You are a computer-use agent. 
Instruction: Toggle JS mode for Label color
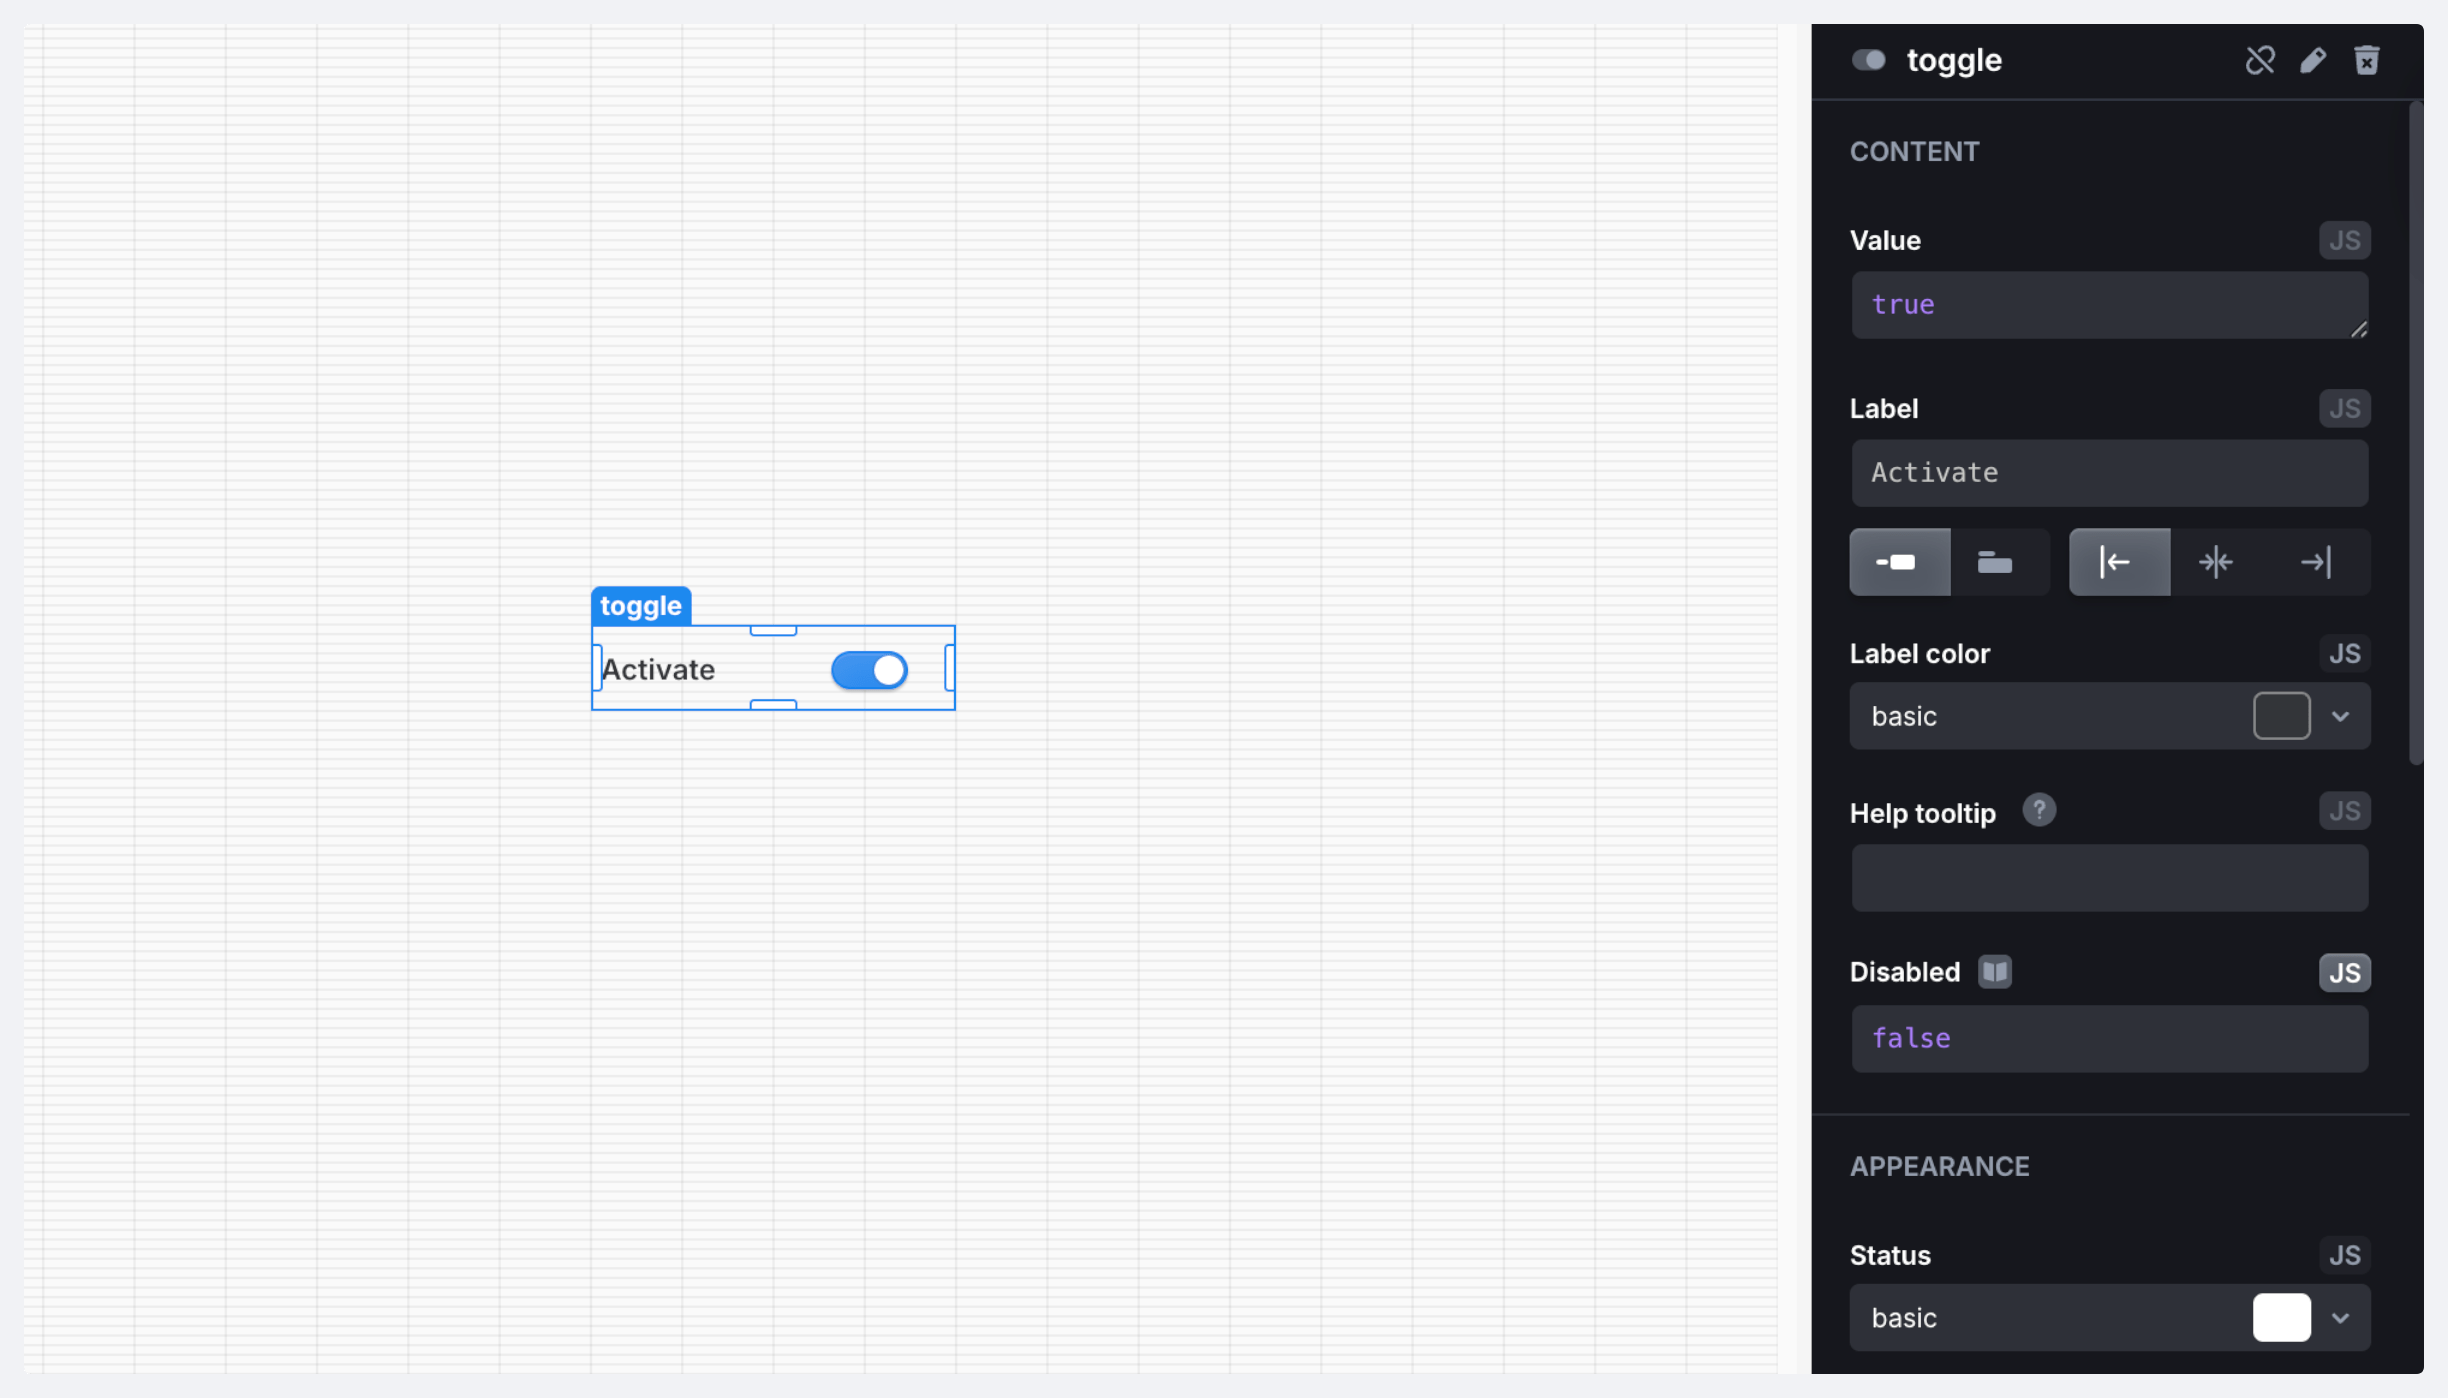(2344, 654)
